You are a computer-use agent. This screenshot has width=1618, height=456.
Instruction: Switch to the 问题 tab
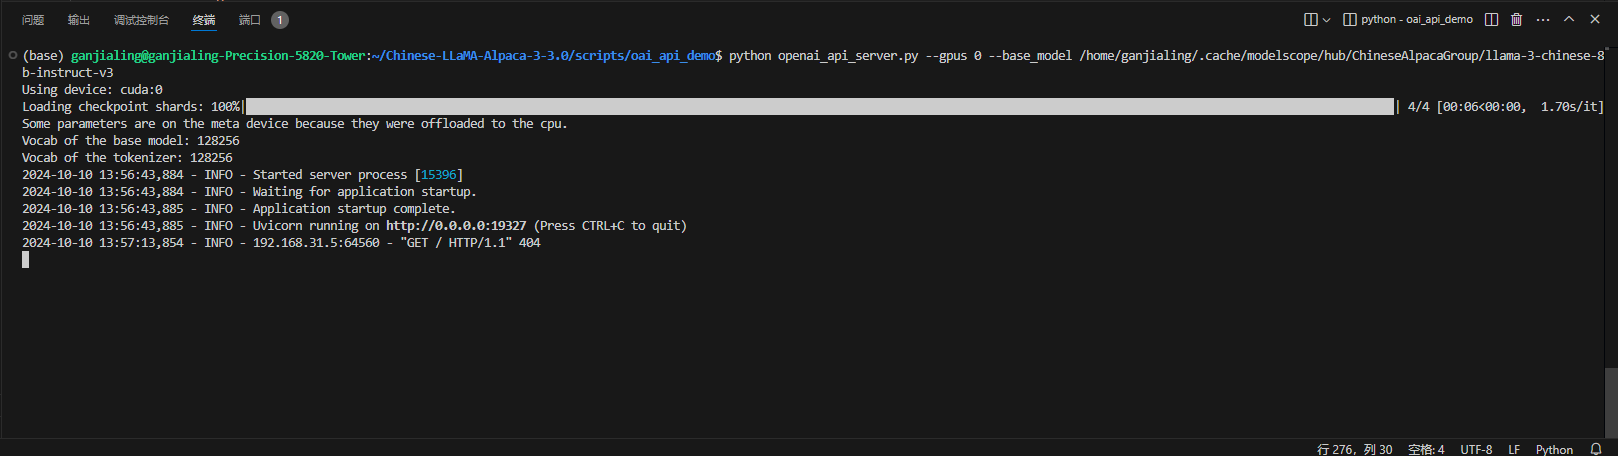[x=33, y=20]
